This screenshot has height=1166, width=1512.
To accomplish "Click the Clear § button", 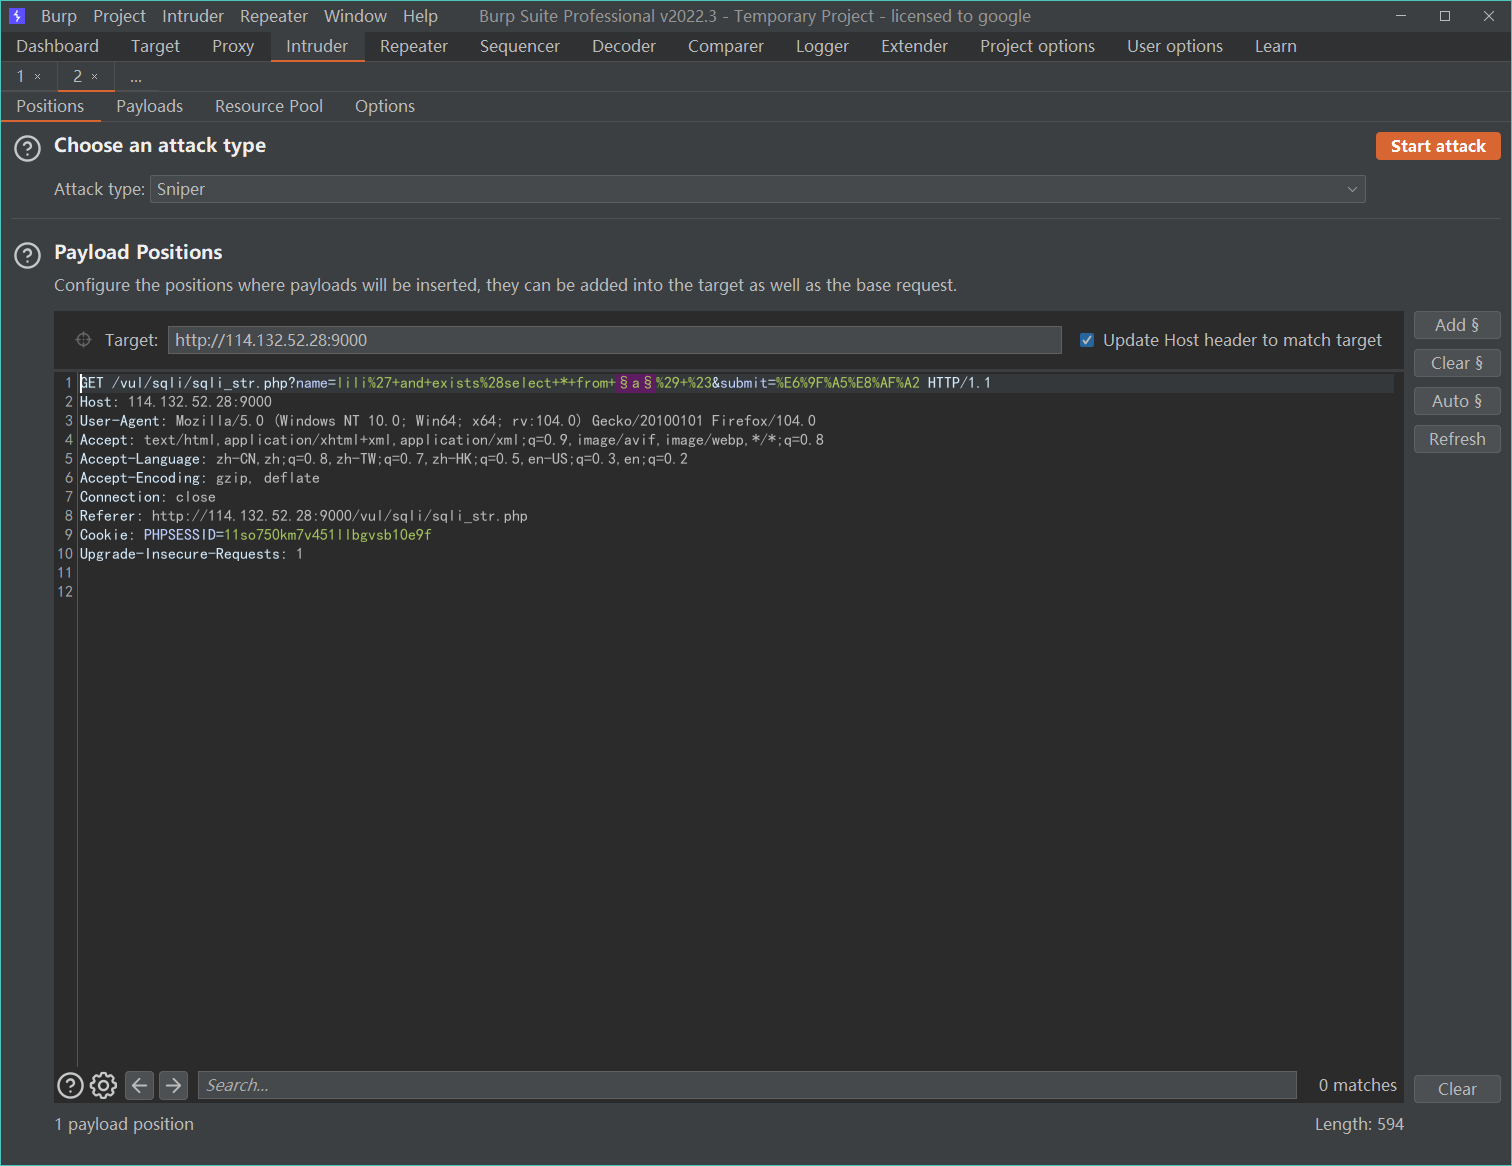I will point(1457,363).
